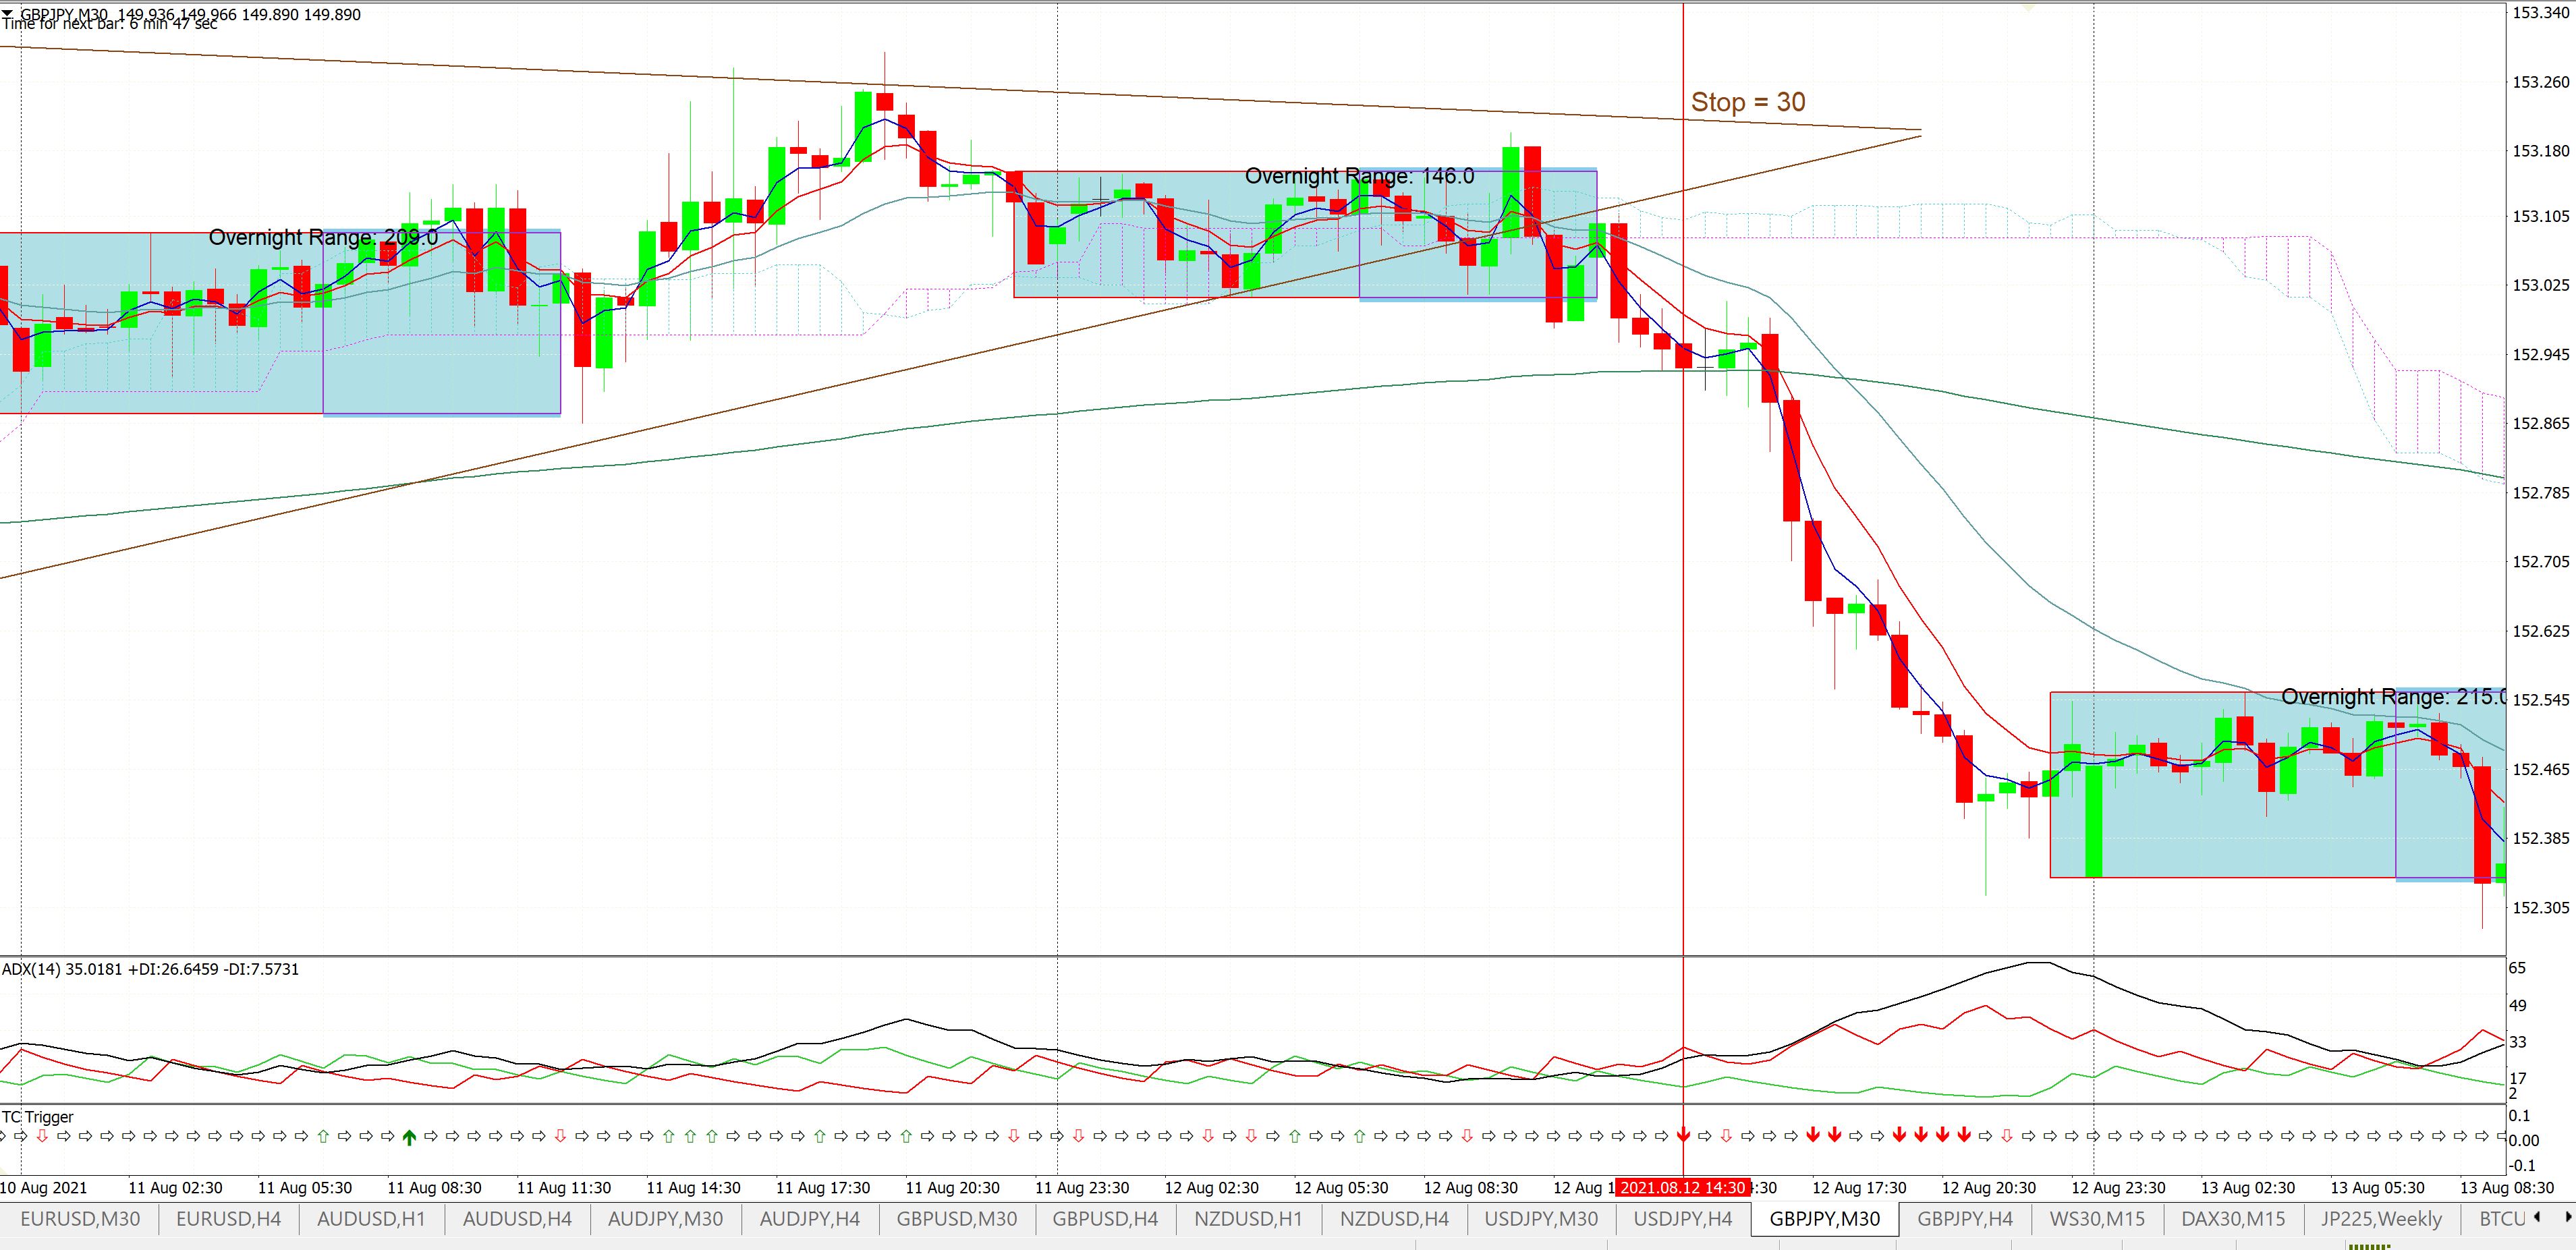Click the red 2021.08.12 14:30 date label
The height and width of the screenshot is (1250, 2576).
[x=1682, y=1188]
